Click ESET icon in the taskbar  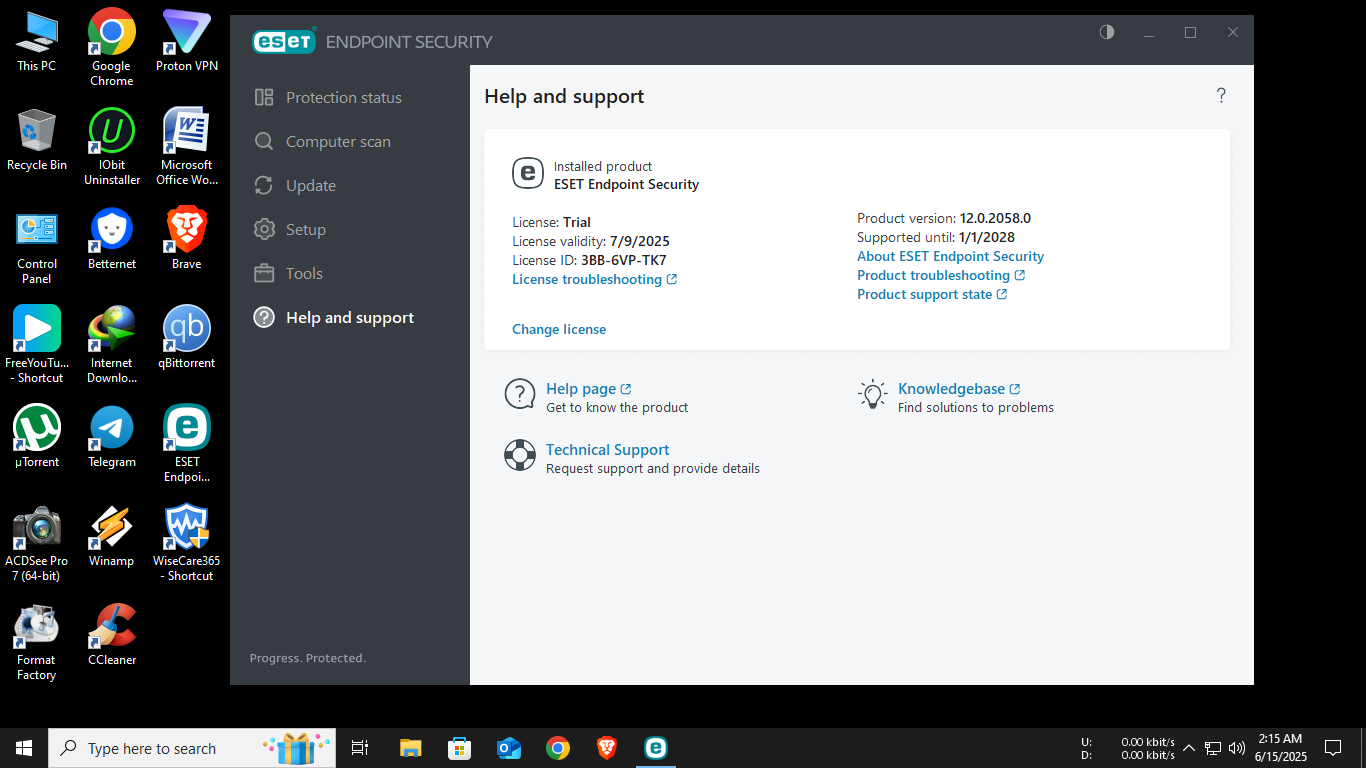pyautogui.click(x=656, y=748)
